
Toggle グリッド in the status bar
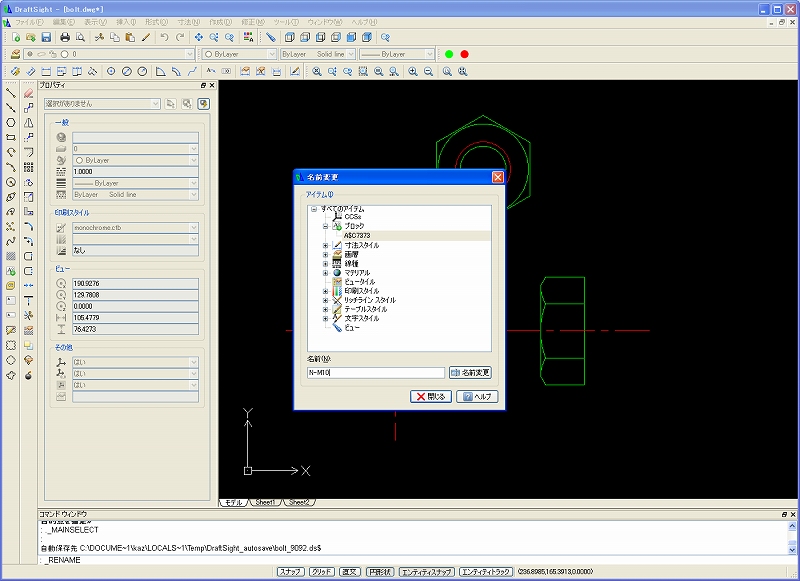tap(321, 572)
